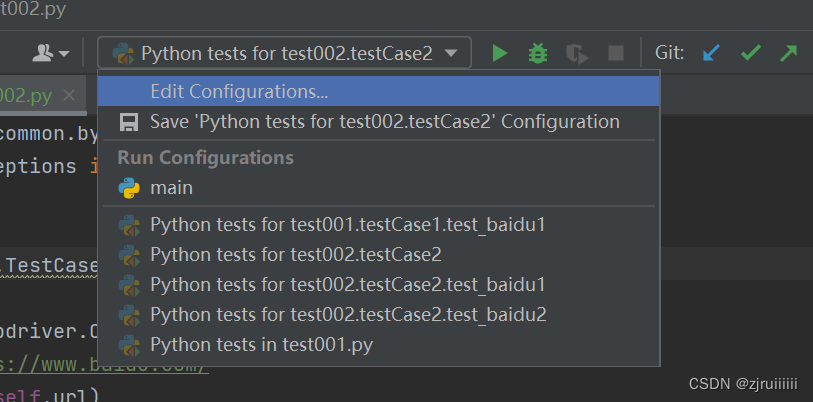Click Run with Coverage icon
813x402 pixels.
click(x=577, y=53)
